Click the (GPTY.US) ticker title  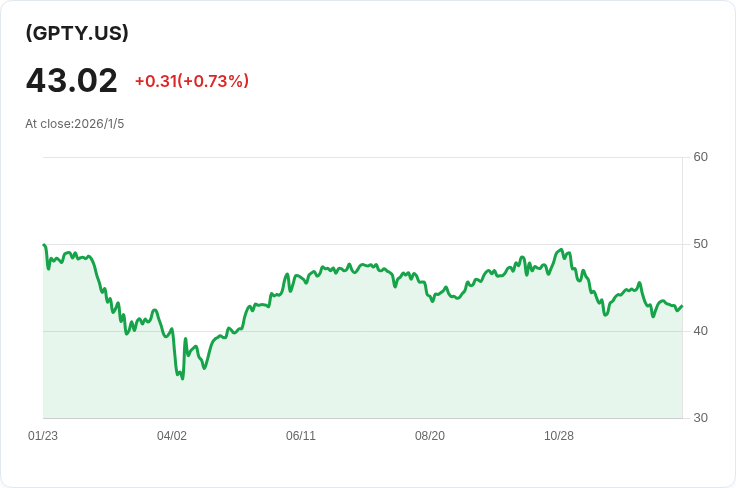tap(77, 33)
